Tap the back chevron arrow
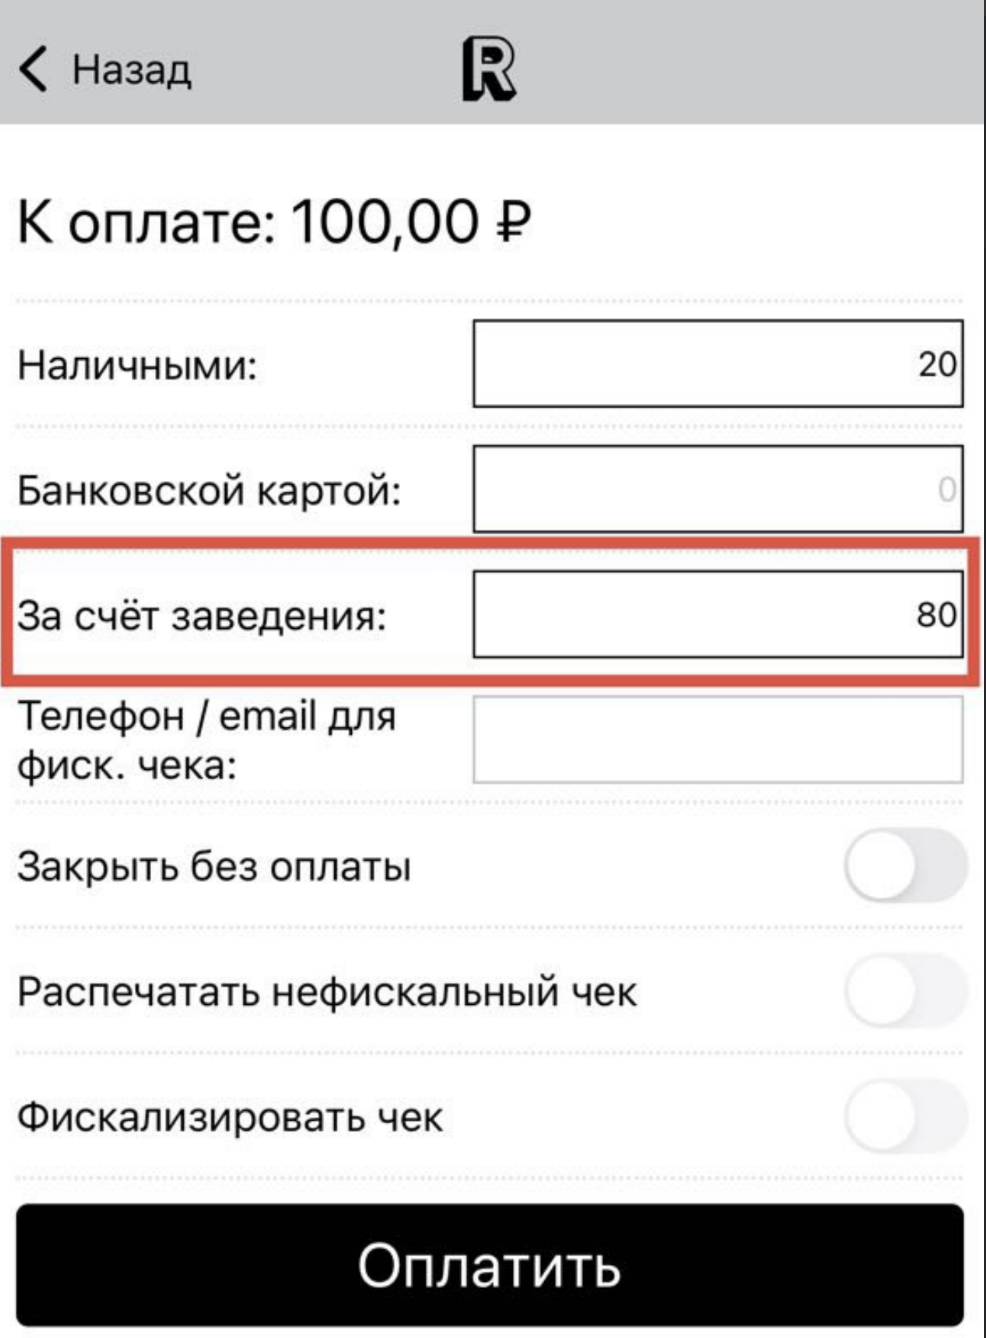Image resolution: width=986 pixels, height=1338 pixels. (x=33, y=69)
